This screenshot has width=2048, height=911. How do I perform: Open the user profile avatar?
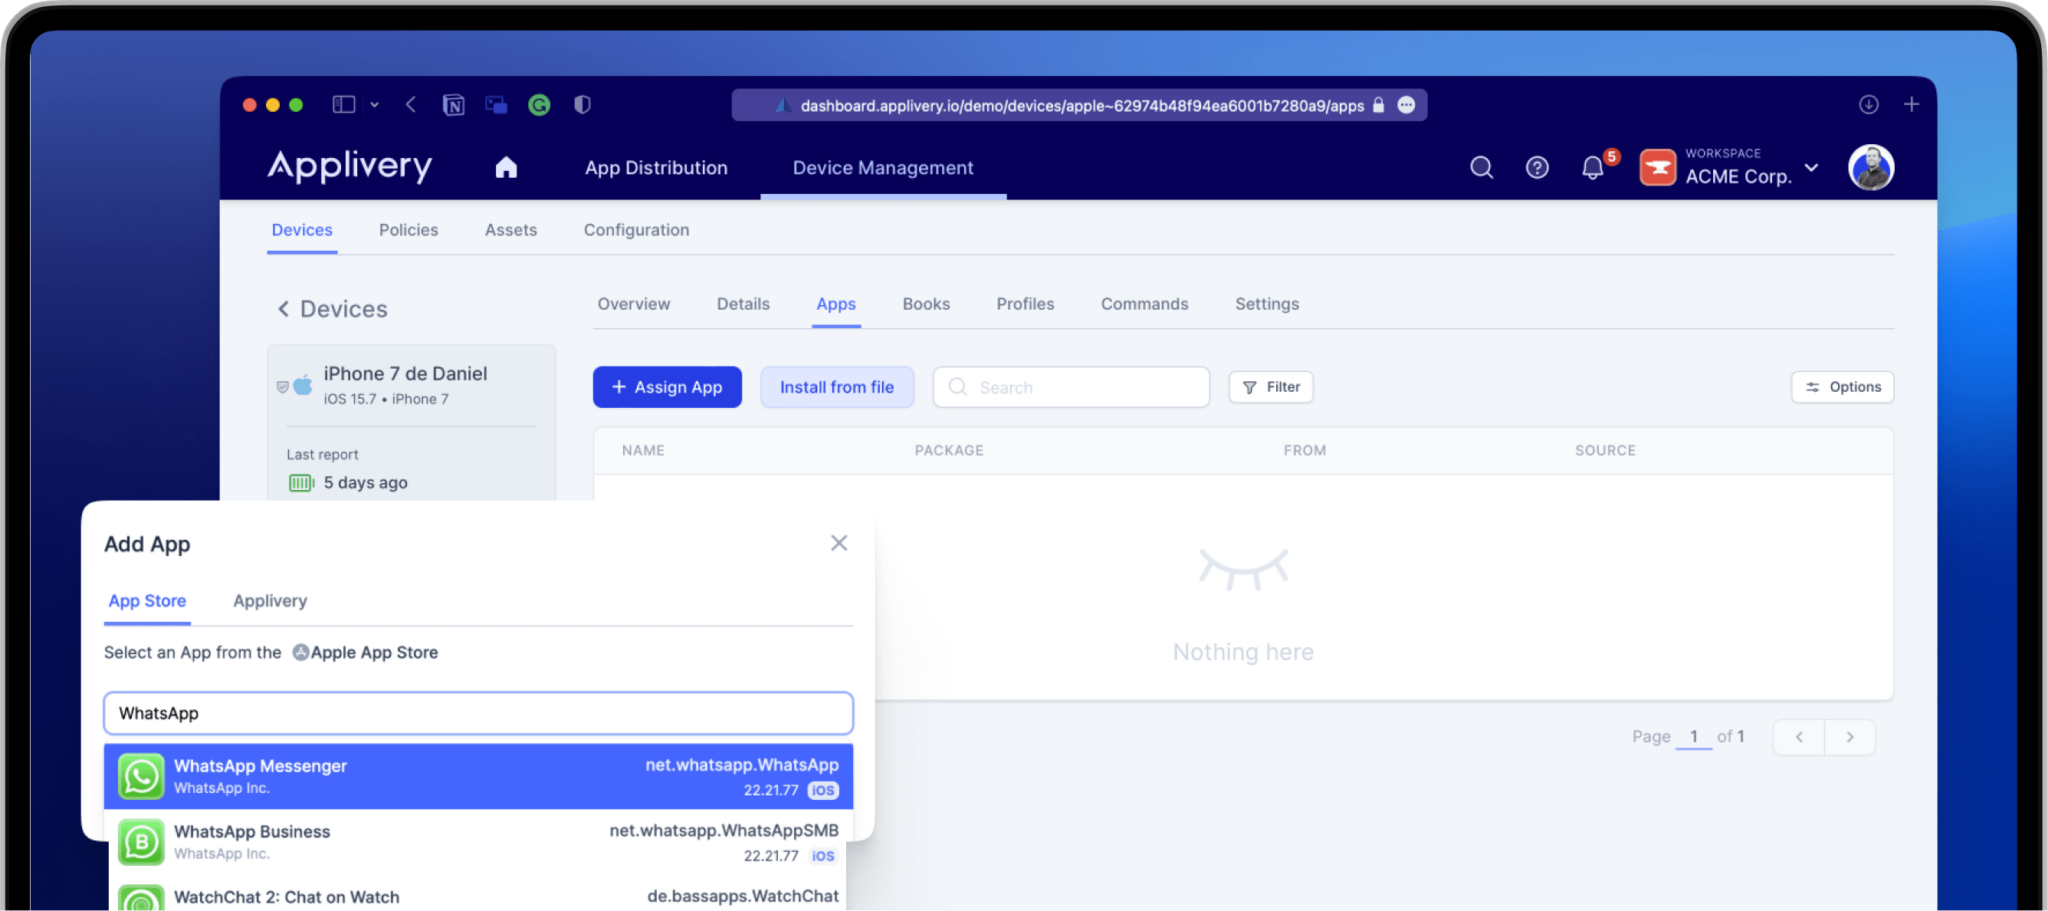(1870, 167)
